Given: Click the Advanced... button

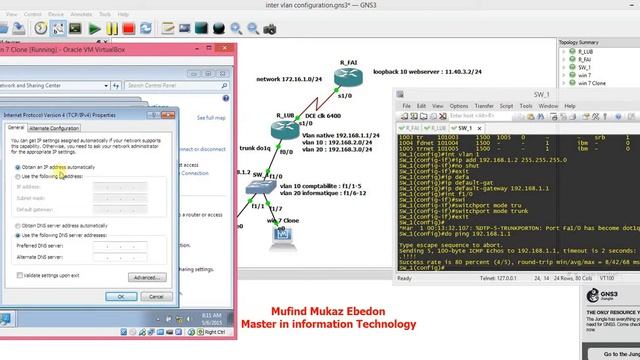Looking at the screenshot, I should pos(147,278).
